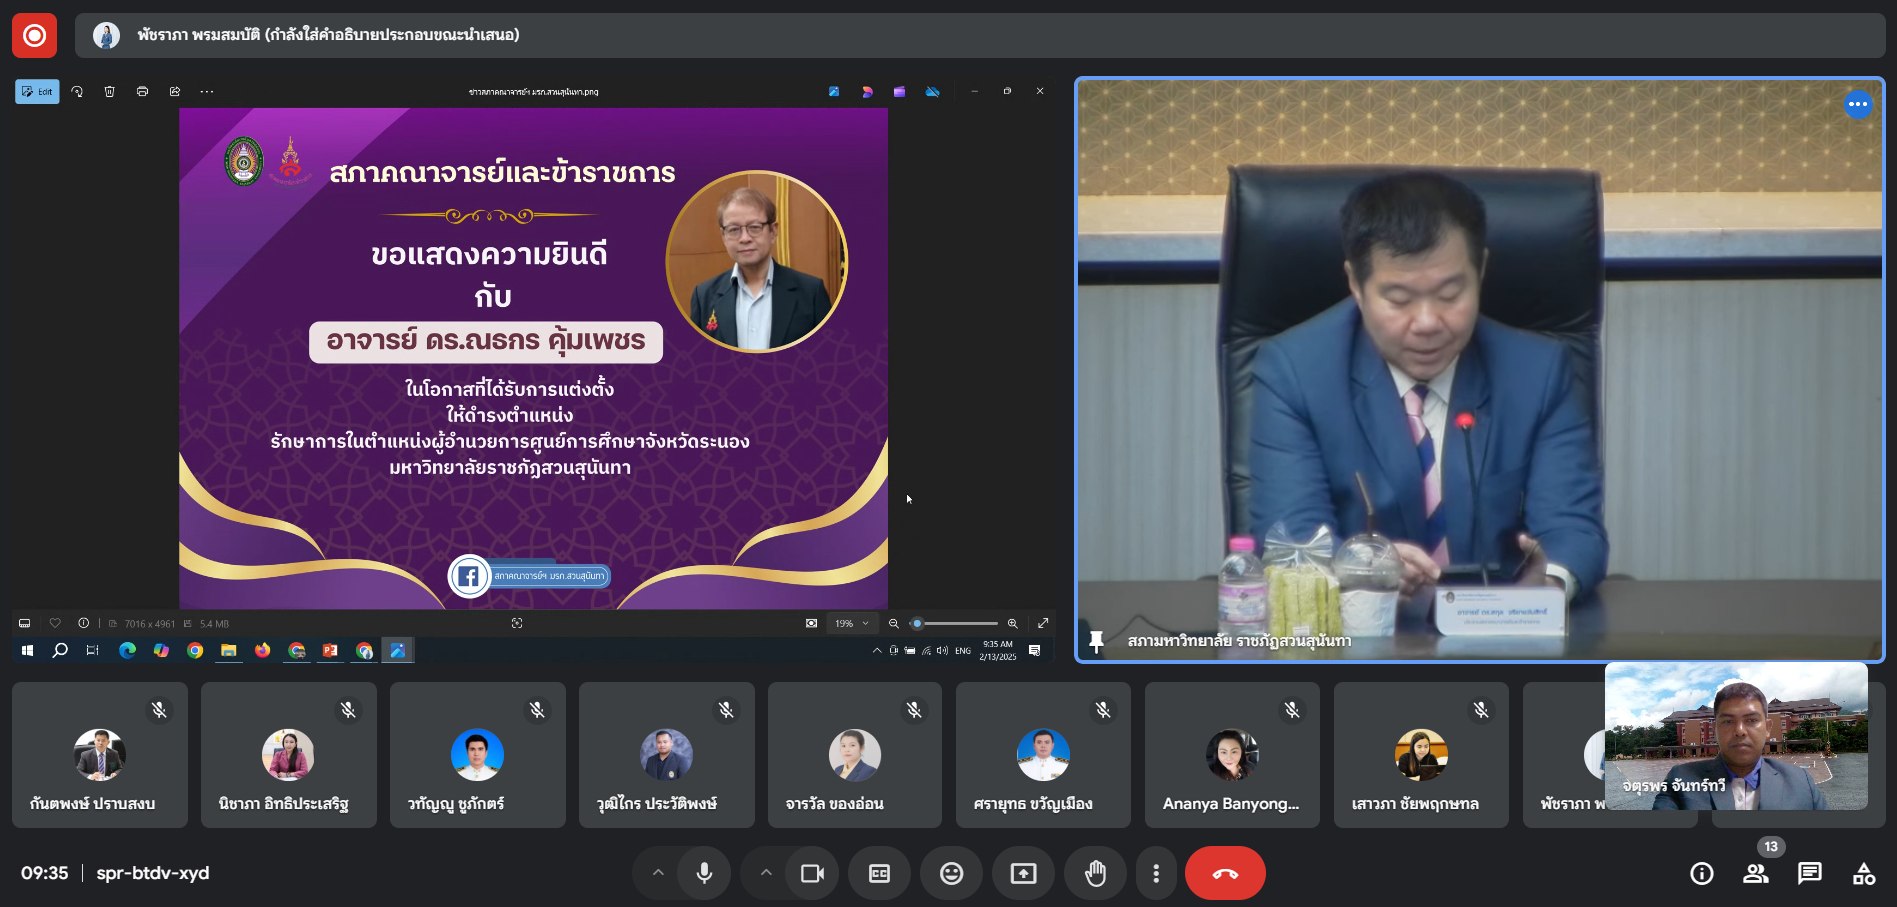Click the red recording indicator icon
Image resolution: width=1897 pixels, height=907 pixels.
coord(34,35)
